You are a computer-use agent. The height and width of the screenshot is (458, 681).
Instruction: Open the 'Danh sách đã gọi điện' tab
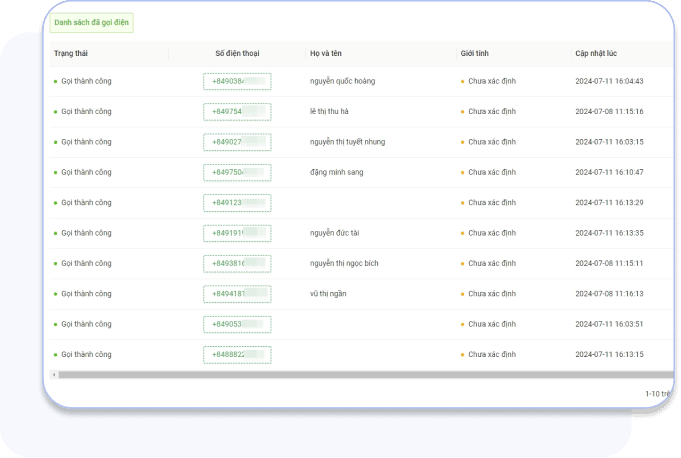pyautogui.click(x=91, y=23)
